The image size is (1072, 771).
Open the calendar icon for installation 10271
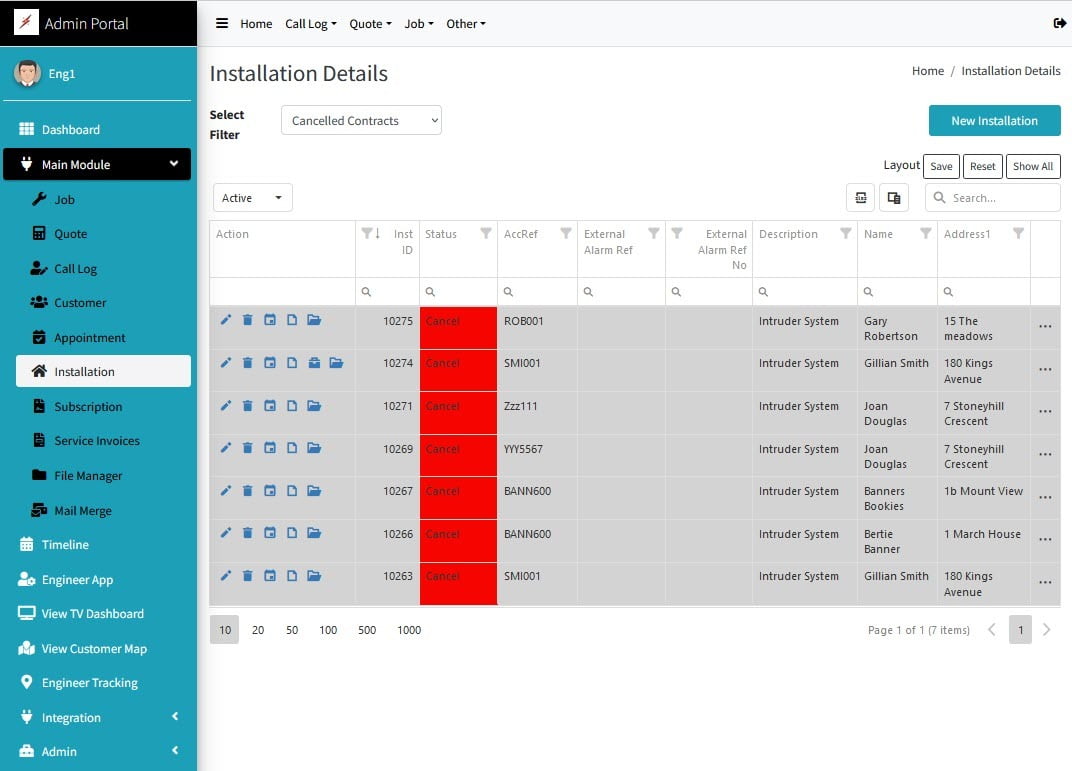pyautogui.click(x=270, y=406)
